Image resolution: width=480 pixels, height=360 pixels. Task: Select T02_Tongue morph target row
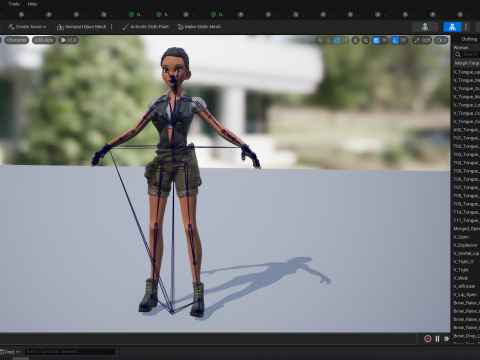(x=466, y=146)
